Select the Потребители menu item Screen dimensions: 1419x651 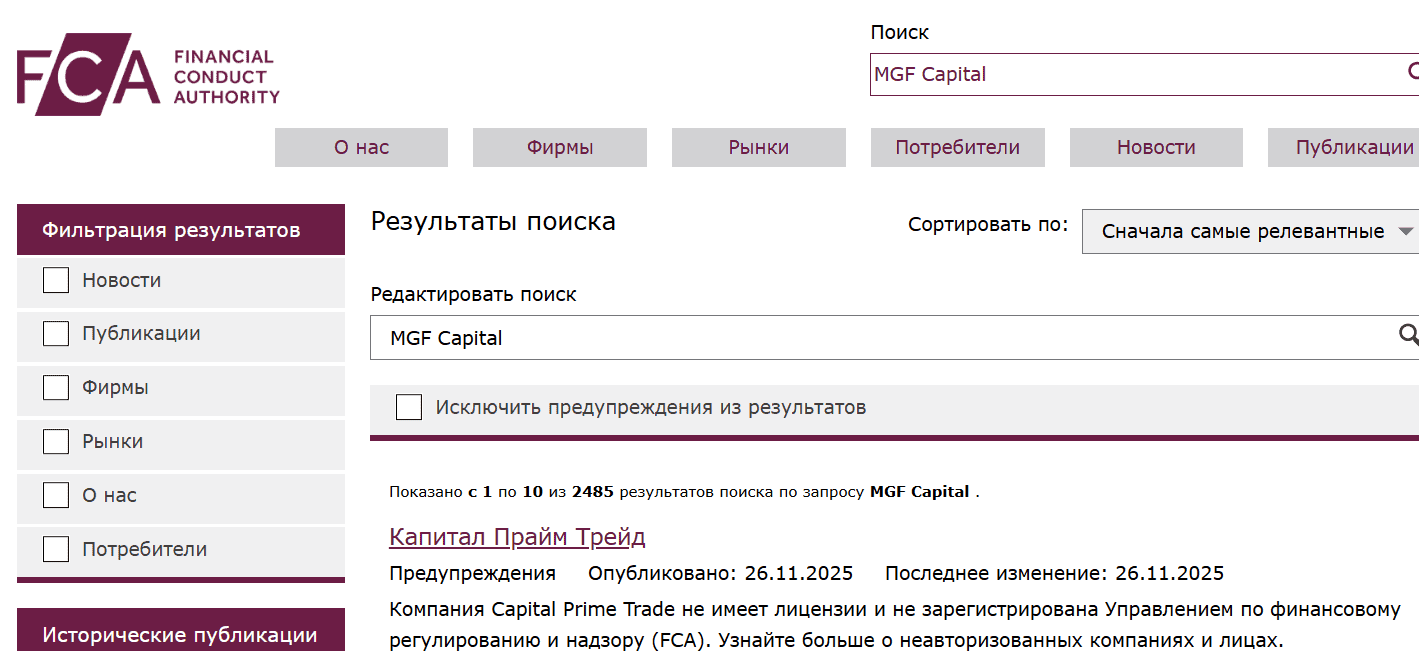956,147
